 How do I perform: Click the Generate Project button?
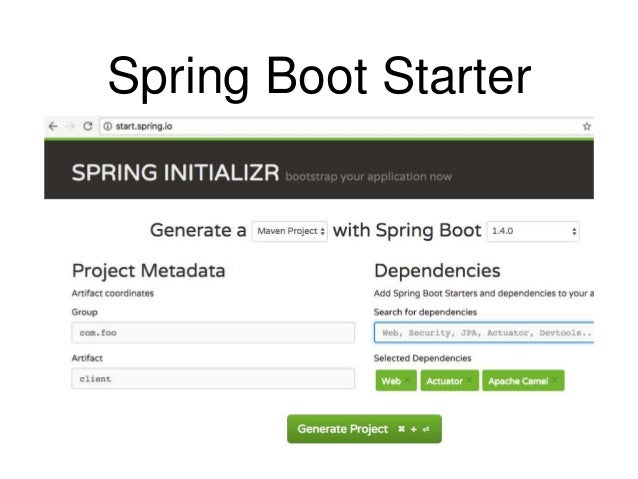364,429
